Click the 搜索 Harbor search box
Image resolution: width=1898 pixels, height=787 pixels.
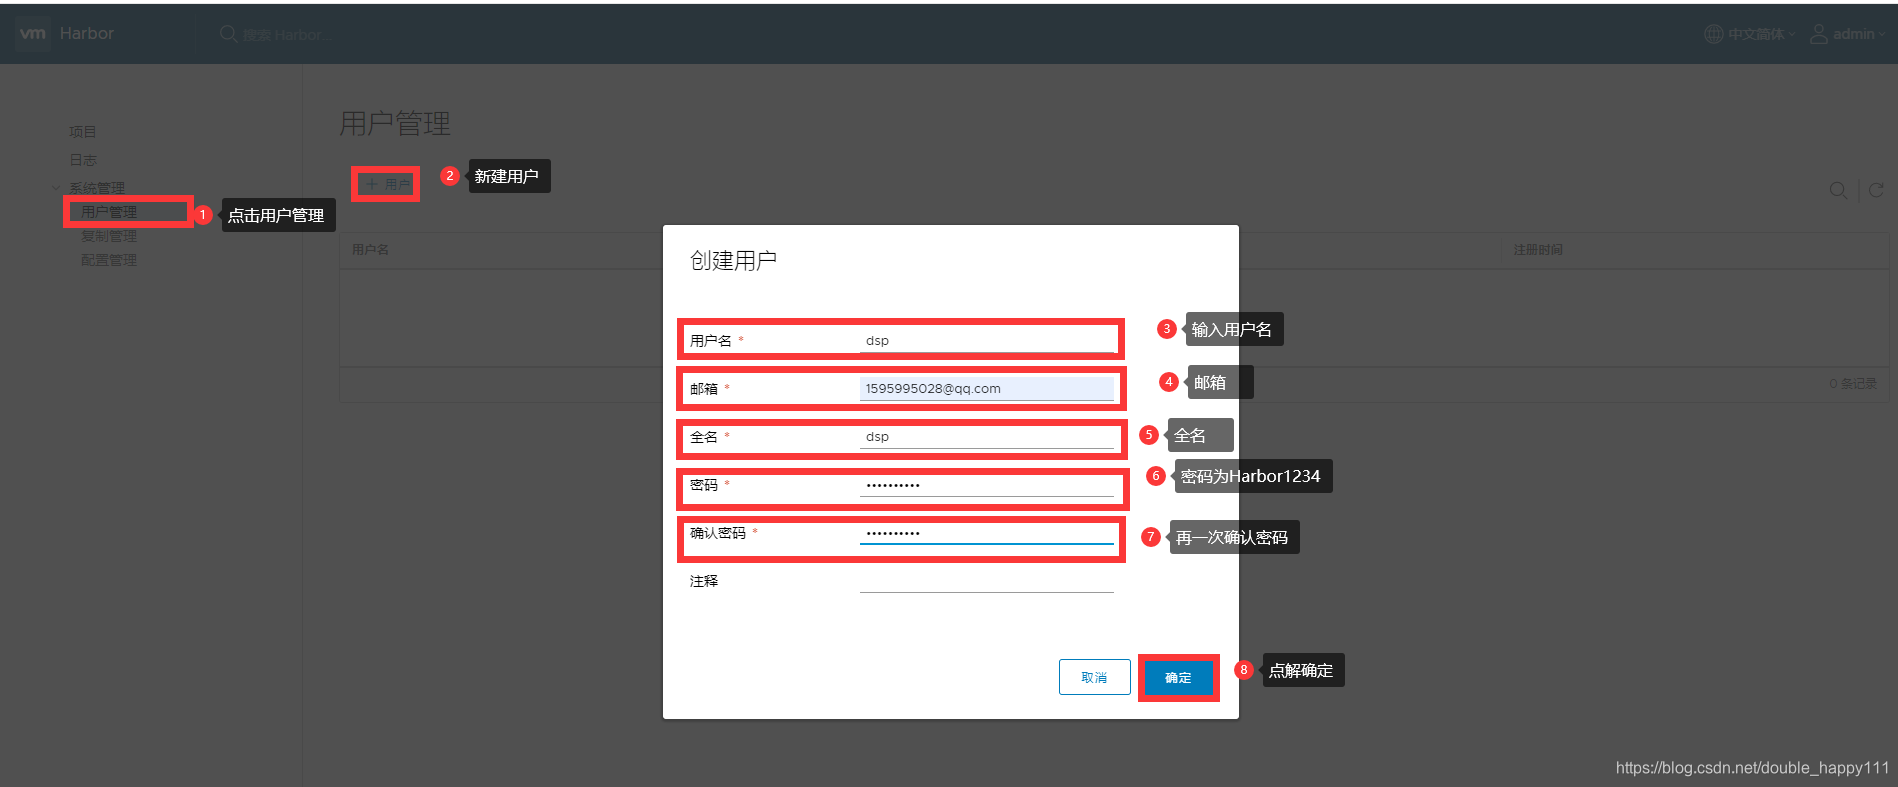(x=288, y=35)
